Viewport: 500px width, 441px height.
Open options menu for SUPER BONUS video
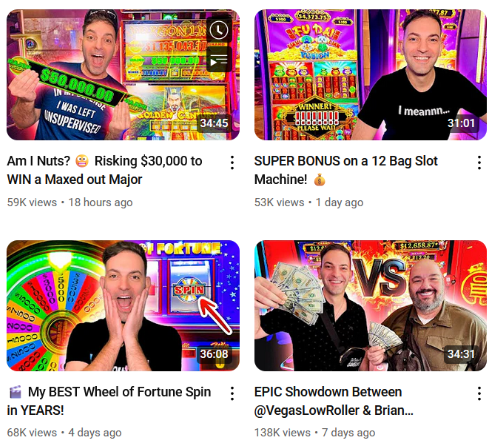point(479,163)
